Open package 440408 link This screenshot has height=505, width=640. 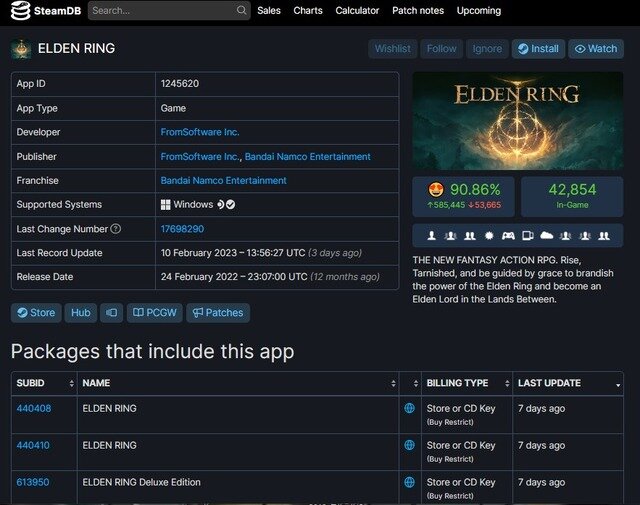tap(34, 408)
